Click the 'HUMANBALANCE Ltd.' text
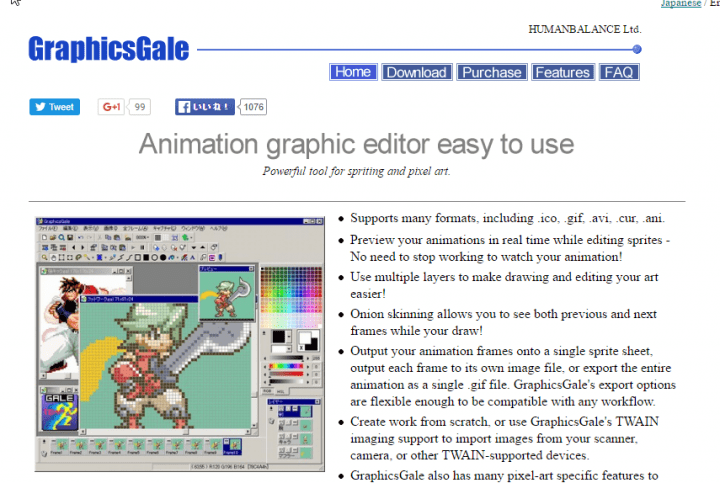The height and width of the screenshot is (483, 720). tap(585, 29)
